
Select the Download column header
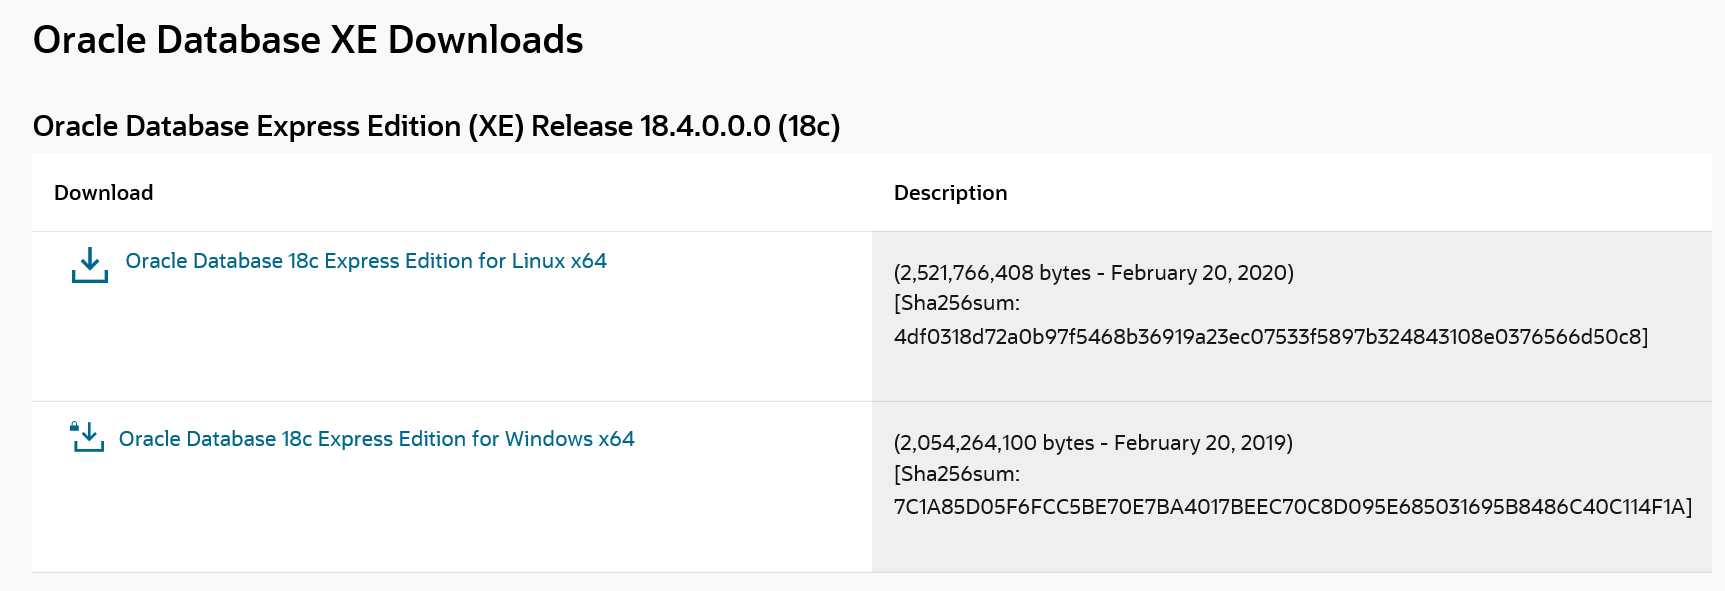click(103, 193)
